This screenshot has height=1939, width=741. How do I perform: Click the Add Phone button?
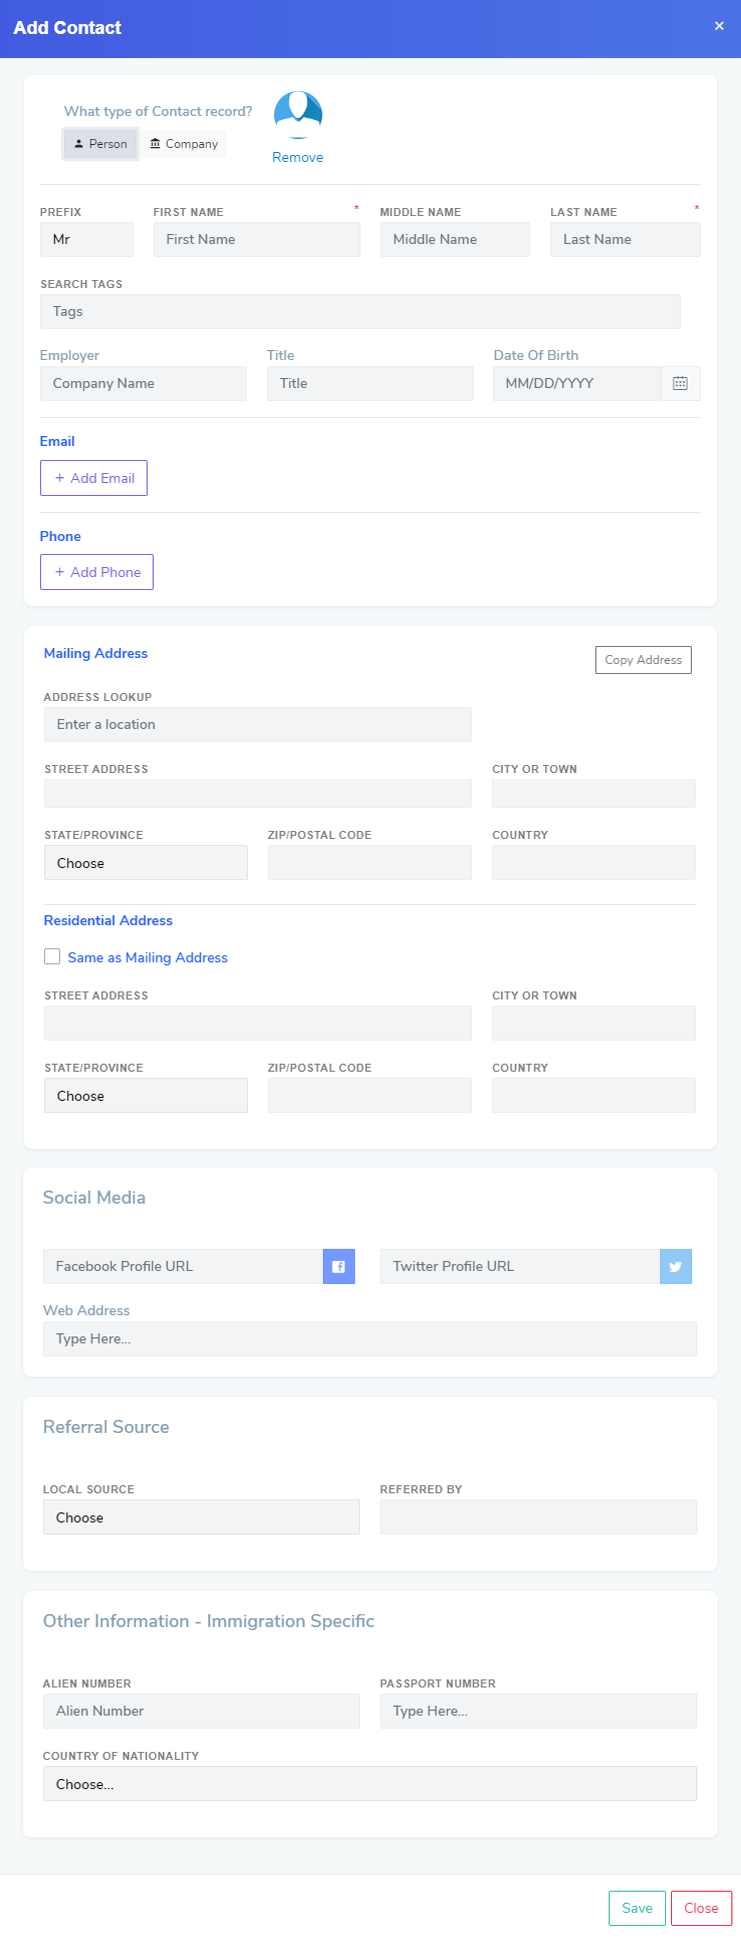point(96,571)
